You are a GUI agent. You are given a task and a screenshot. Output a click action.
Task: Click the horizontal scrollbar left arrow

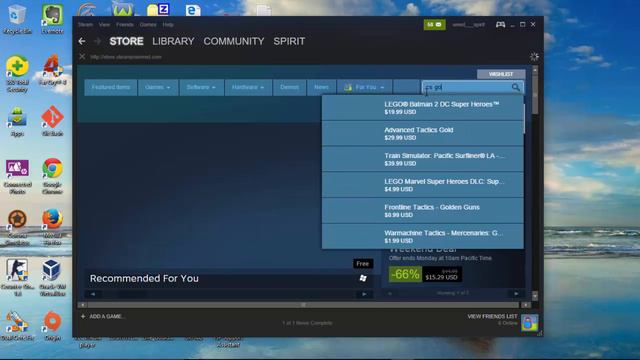click(x=82, y=305)
